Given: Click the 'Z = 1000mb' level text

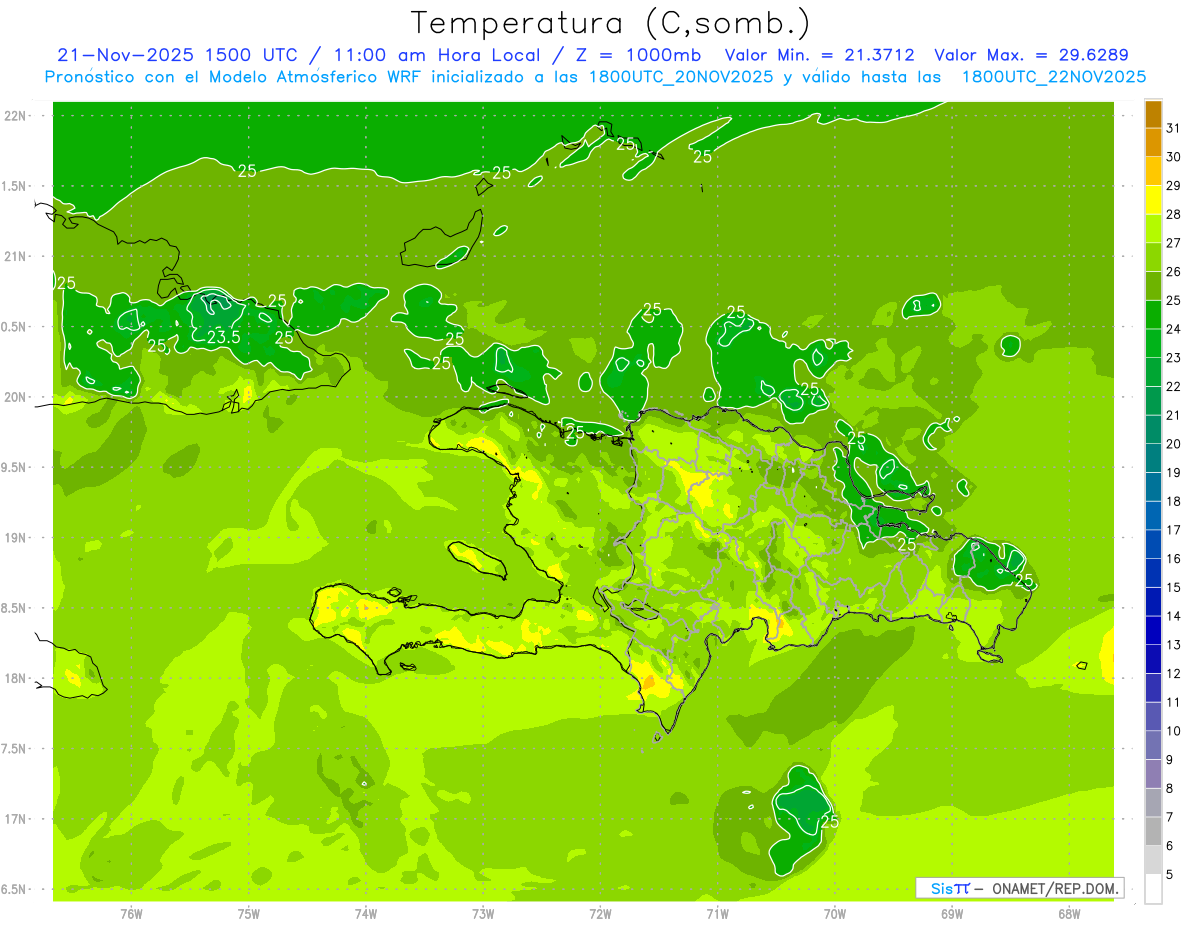Looking at the screenshot, I should 638,55.
